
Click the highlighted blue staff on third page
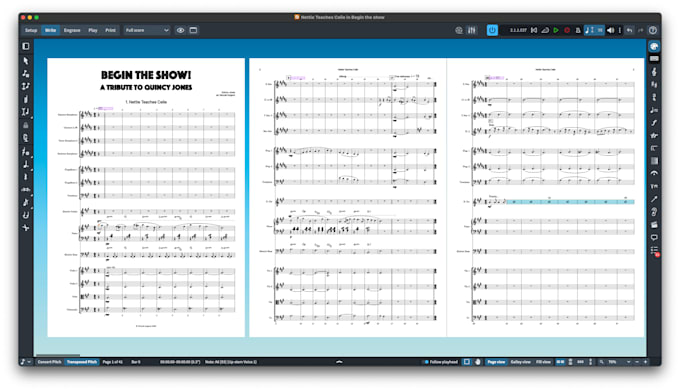(x=570, y=202)
